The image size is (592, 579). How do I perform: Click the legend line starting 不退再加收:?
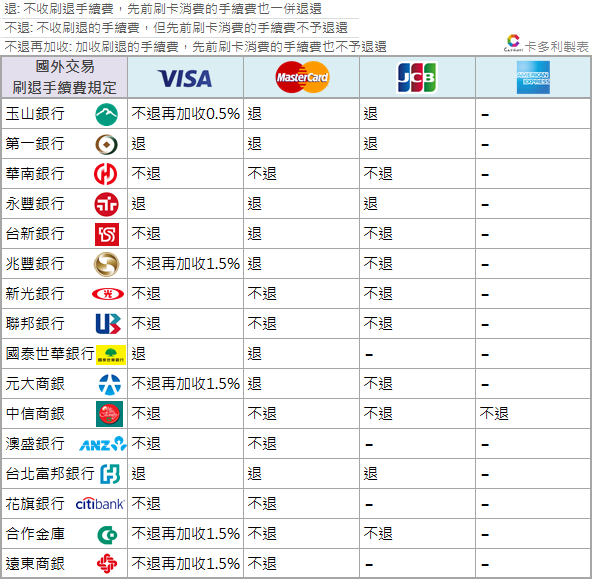pyautogui.click(x=196, y=47)
